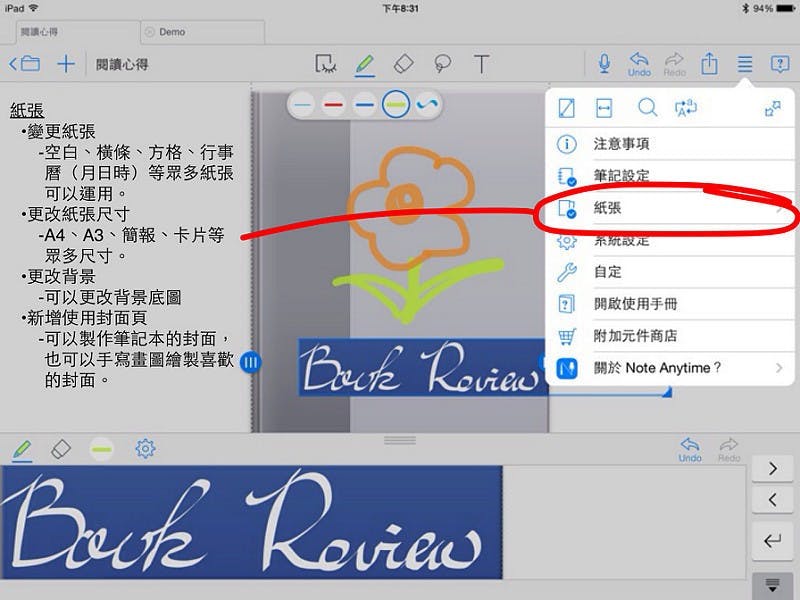Click the full-screen expand arrows icon
800x600 pixels.
point(772,108)
